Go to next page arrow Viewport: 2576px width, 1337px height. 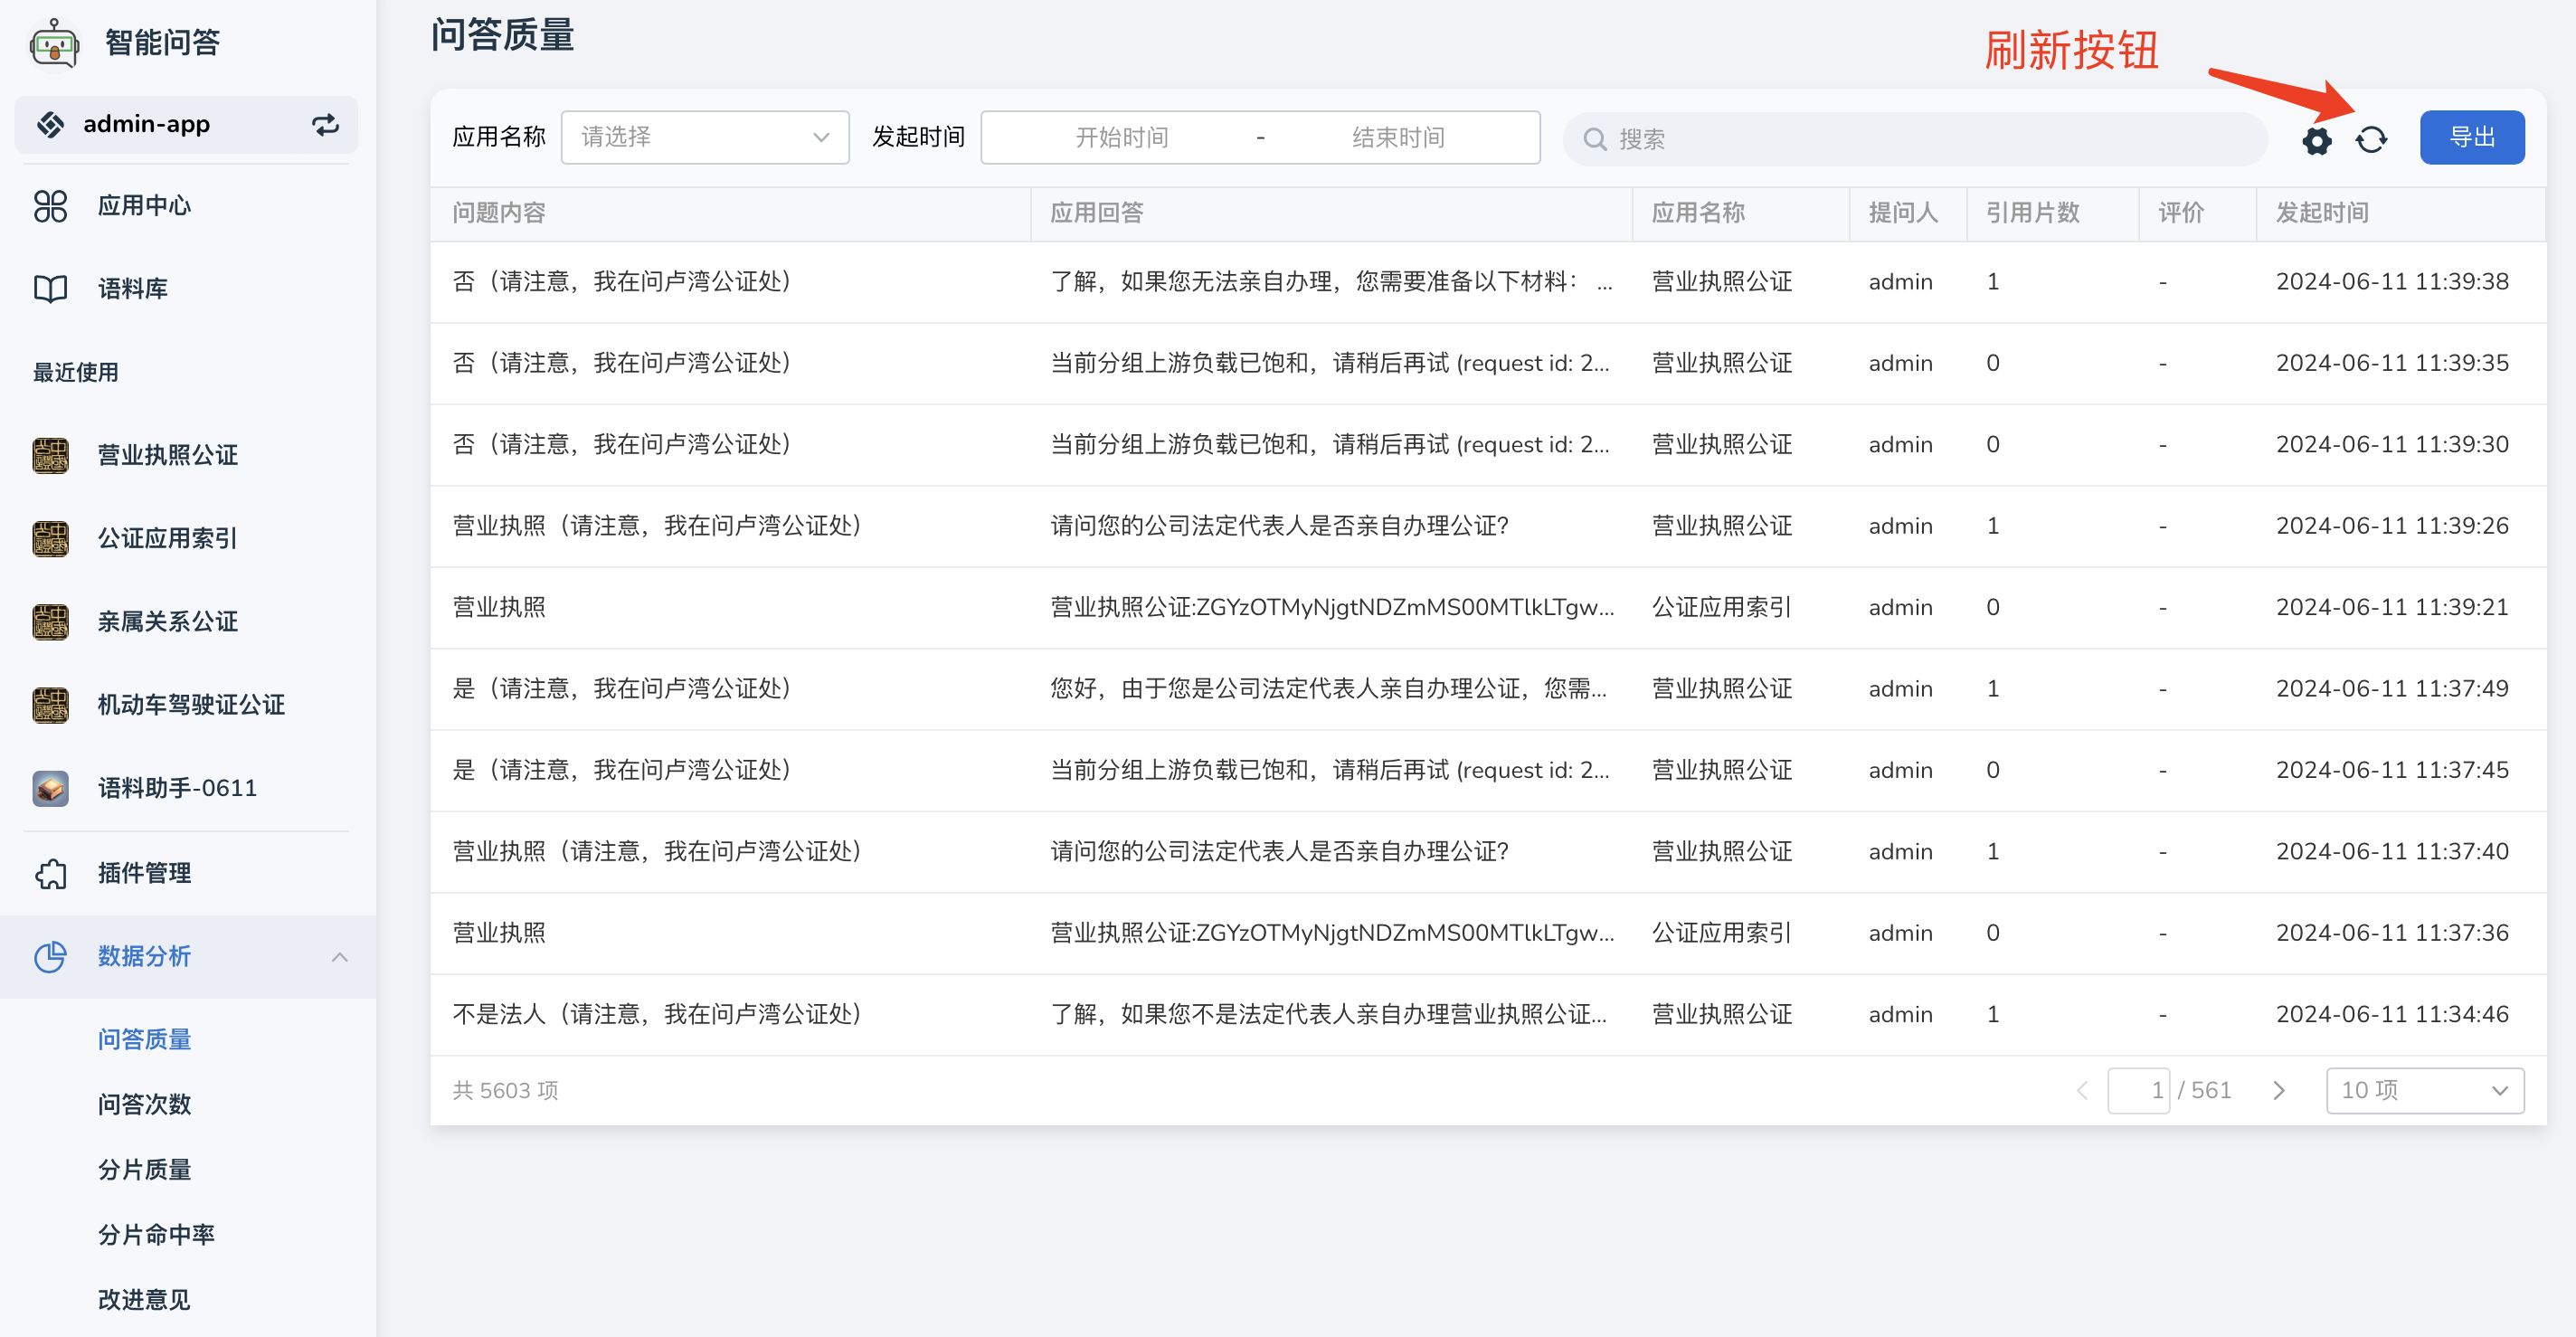2279,1090
